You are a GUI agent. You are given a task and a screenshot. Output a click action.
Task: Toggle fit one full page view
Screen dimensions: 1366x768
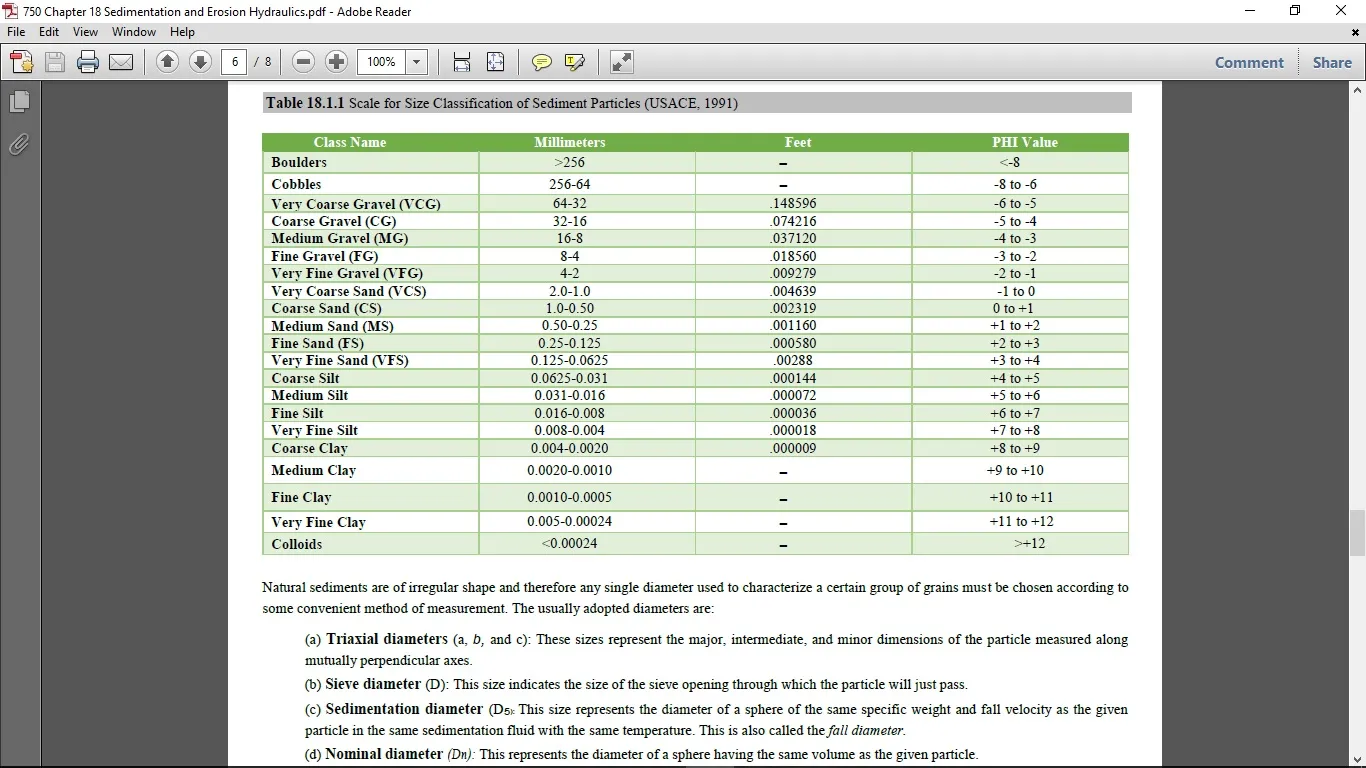[x=495, y=62]
